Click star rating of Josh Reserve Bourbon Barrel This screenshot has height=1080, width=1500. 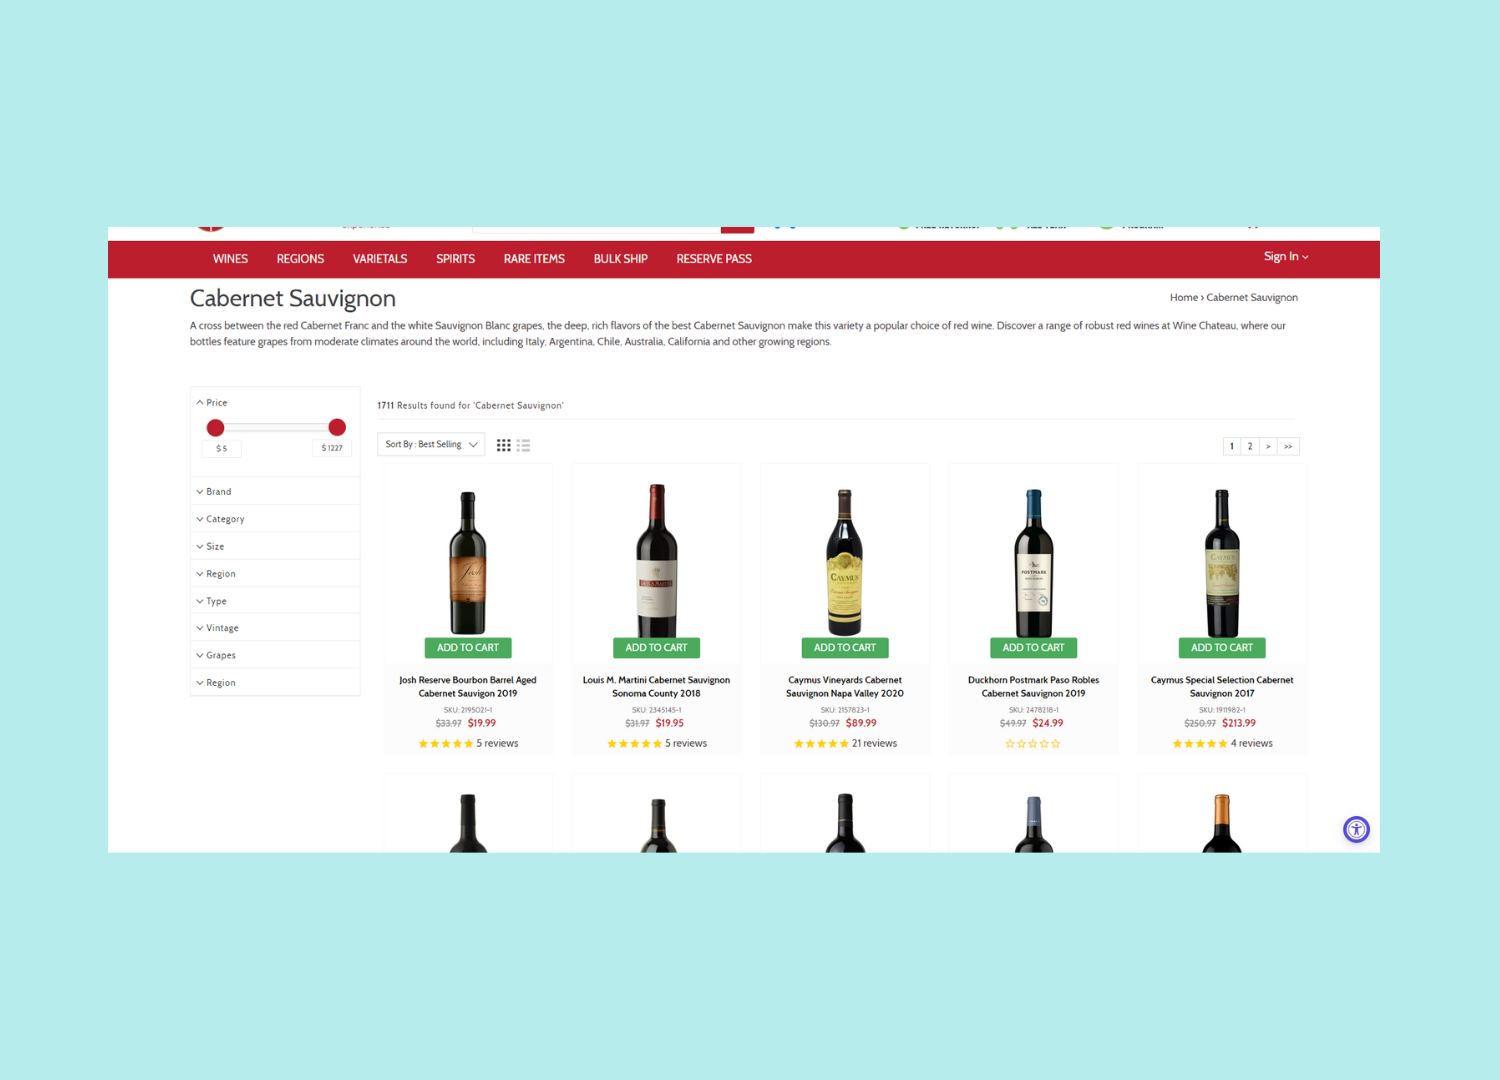point(446,744)
